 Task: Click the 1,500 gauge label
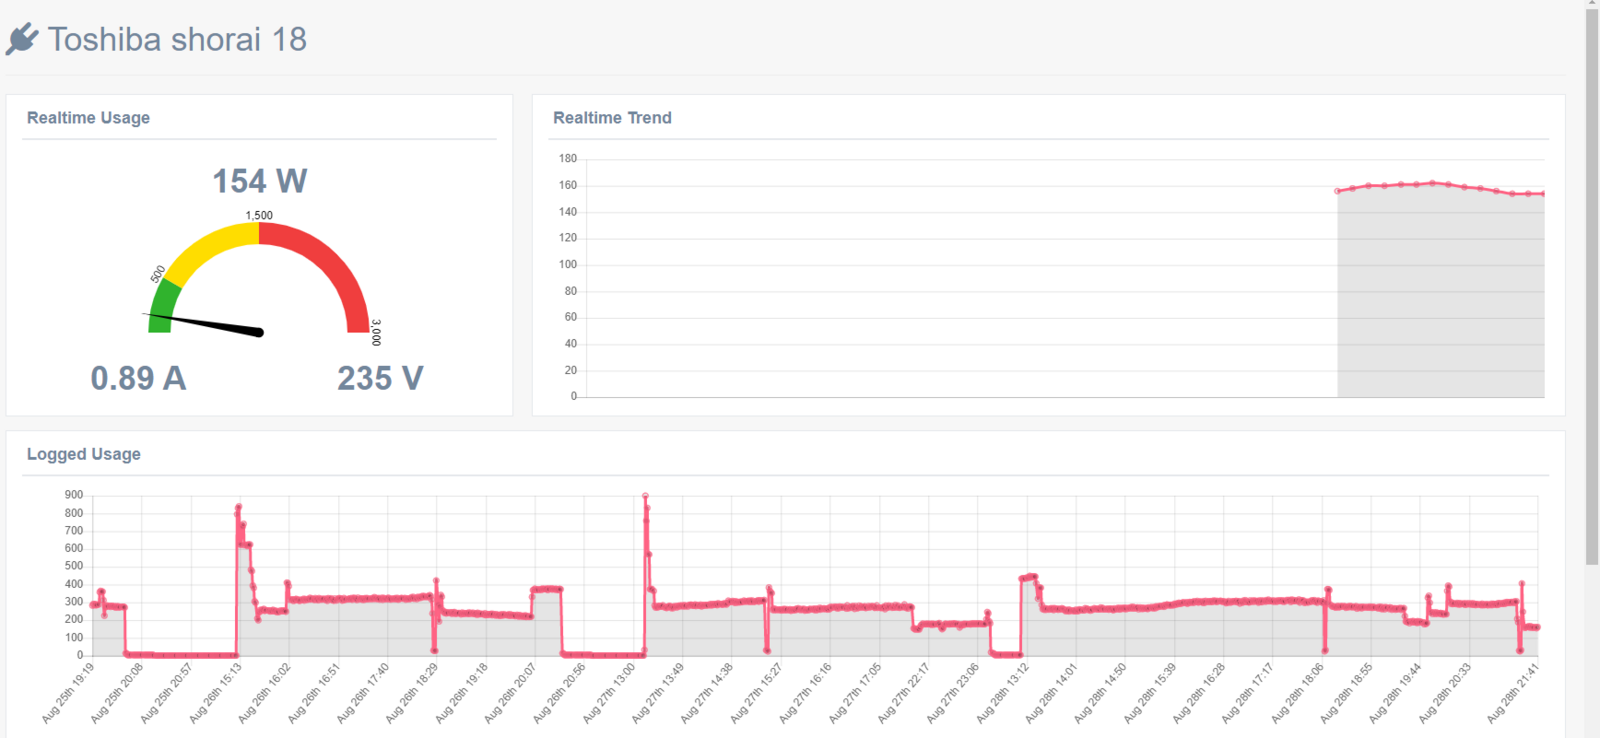259,215
